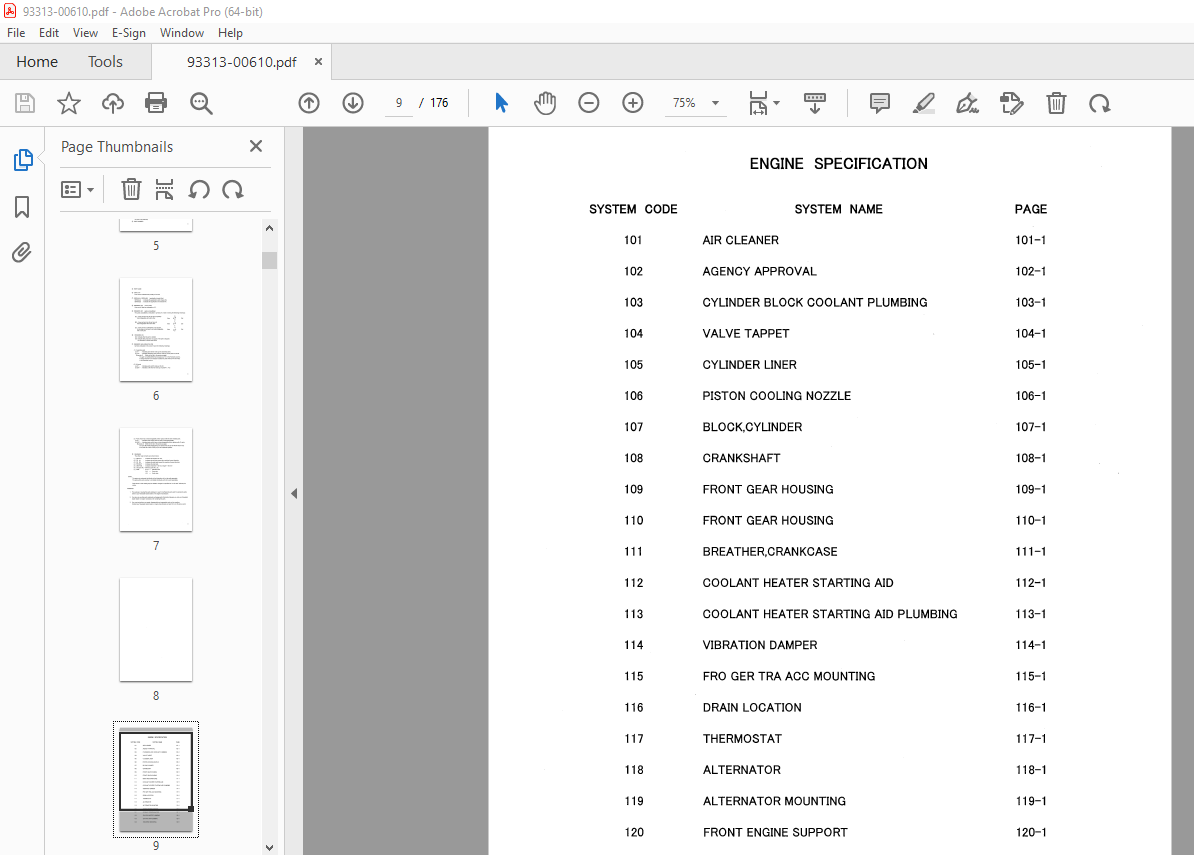Rotate thumbnail counterclockwise
Viewport: 1194px width, 855px height.
coord(199,189)
